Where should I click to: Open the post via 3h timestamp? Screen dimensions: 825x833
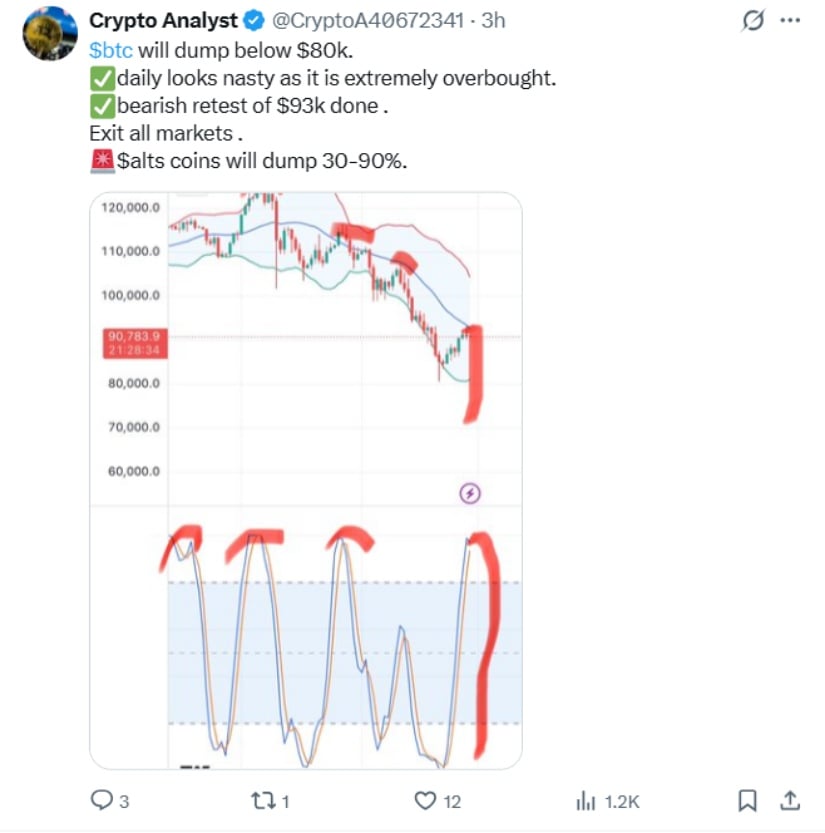pos(493,21)
